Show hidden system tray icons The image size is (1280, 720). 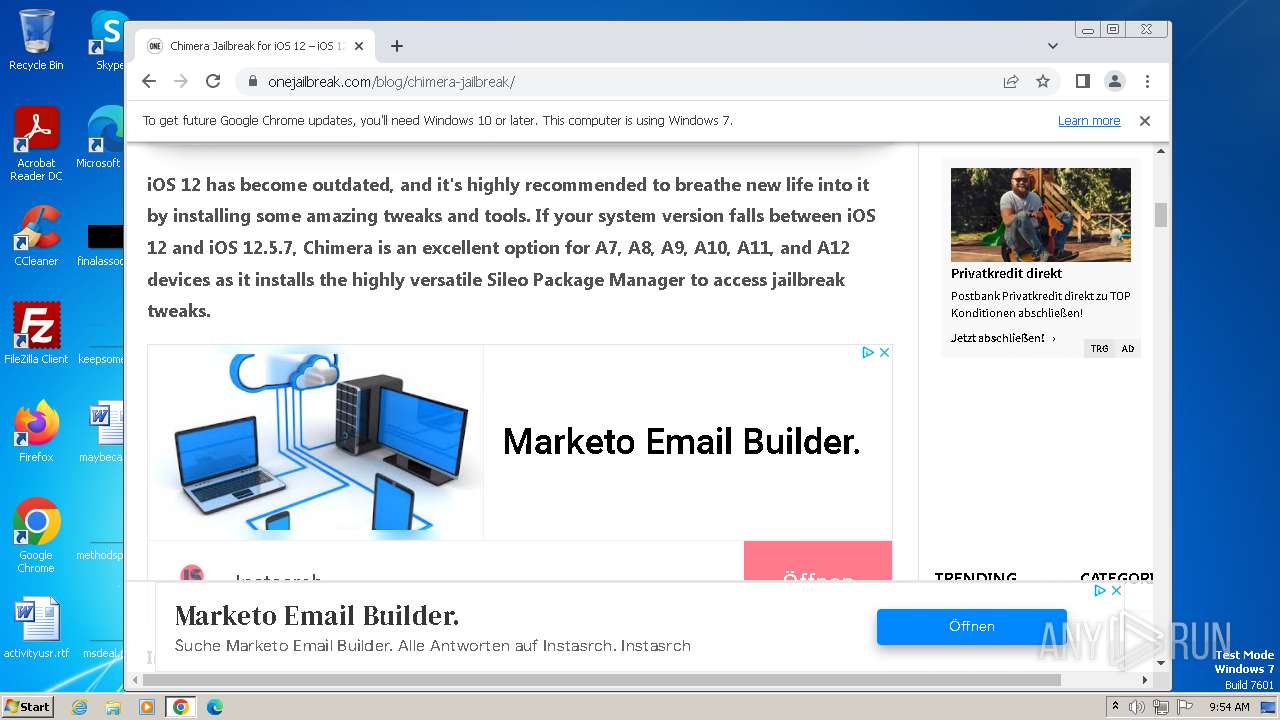(x=1115, y=707)
